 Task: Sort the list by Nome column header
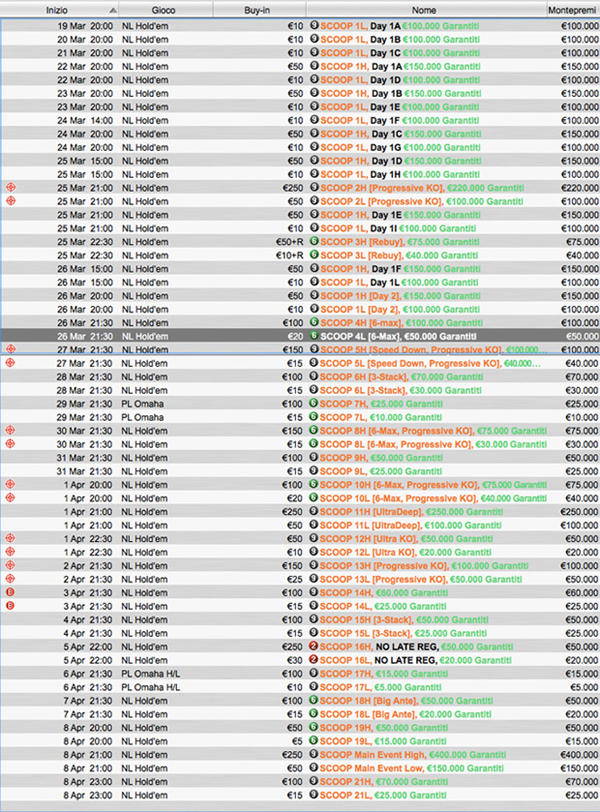coord(427,10)
